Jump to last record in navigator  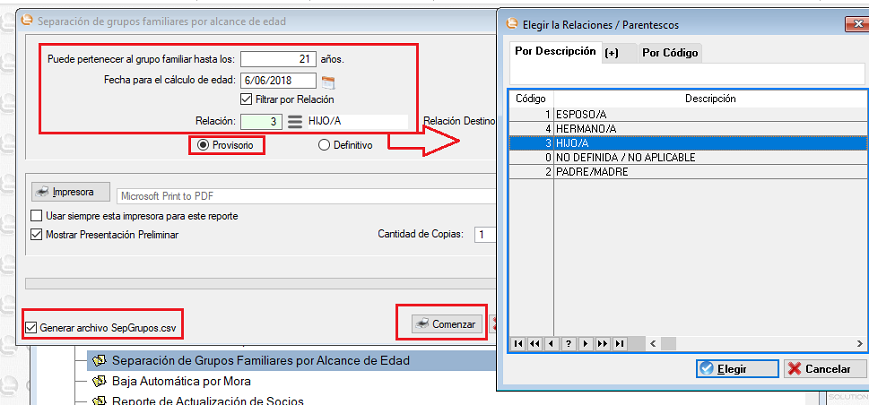pos(619,344)
